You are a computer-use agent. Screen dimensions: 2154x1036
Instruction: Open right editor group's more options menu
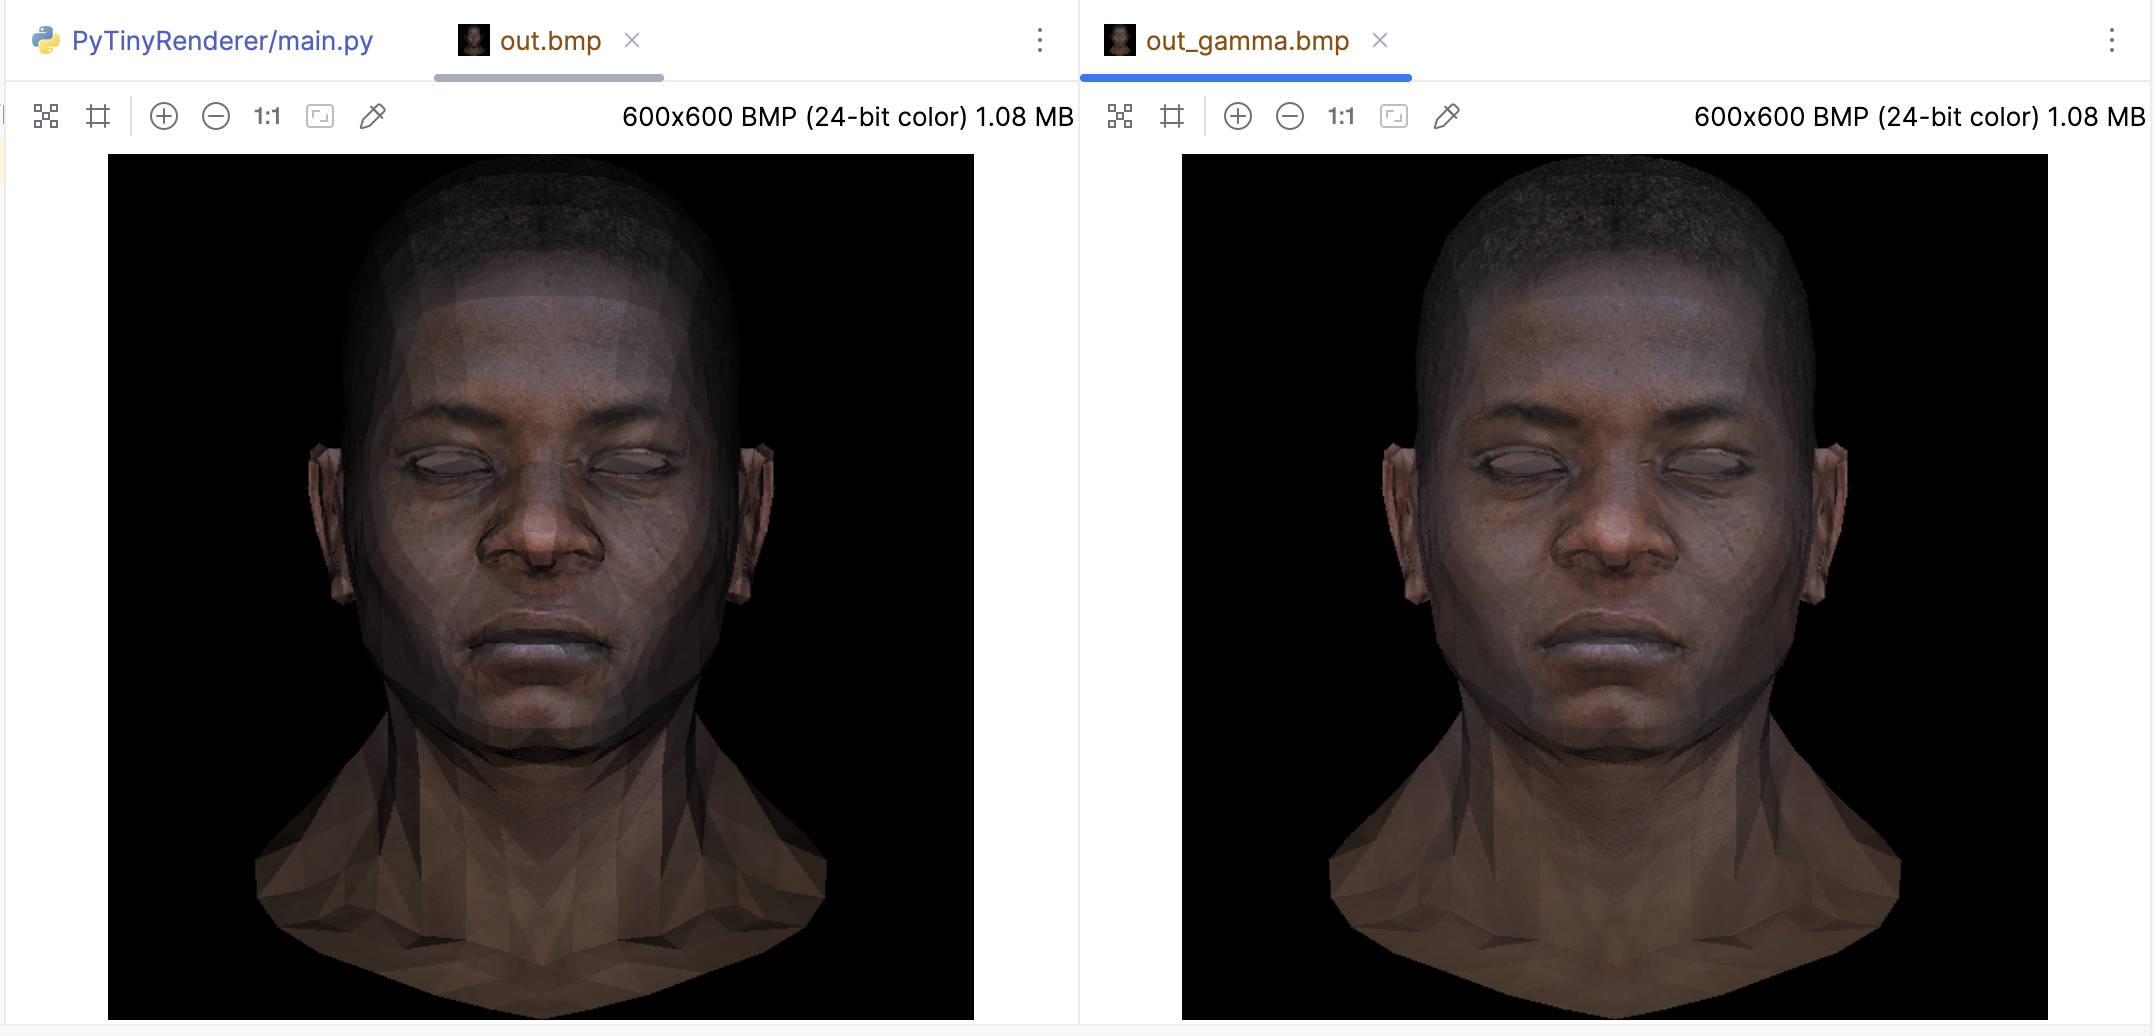(x=2112, y=40)
